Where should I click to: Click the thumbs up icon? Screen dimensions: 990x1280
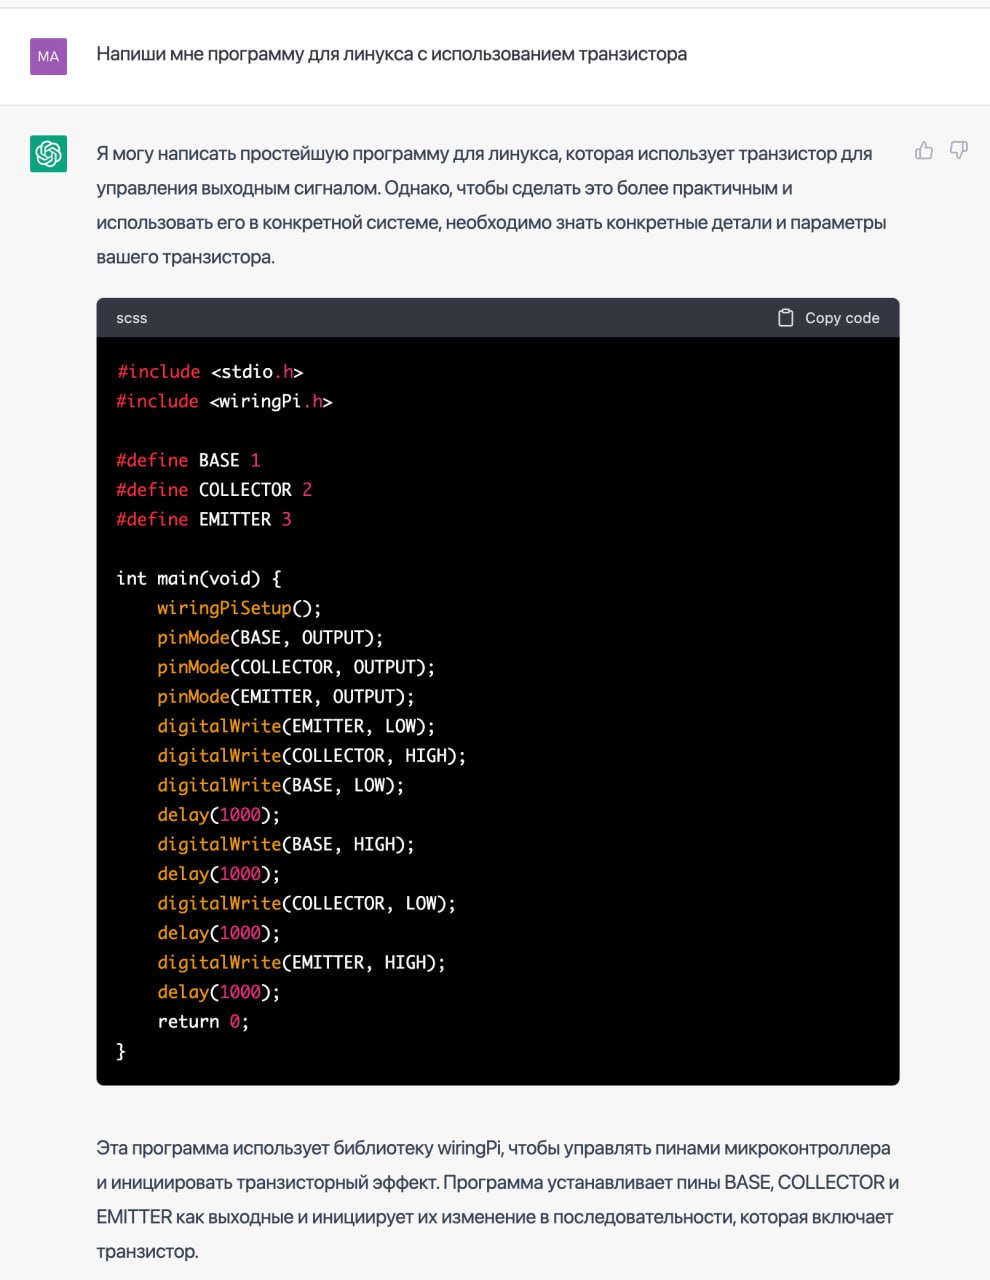[x=924, y=151]
